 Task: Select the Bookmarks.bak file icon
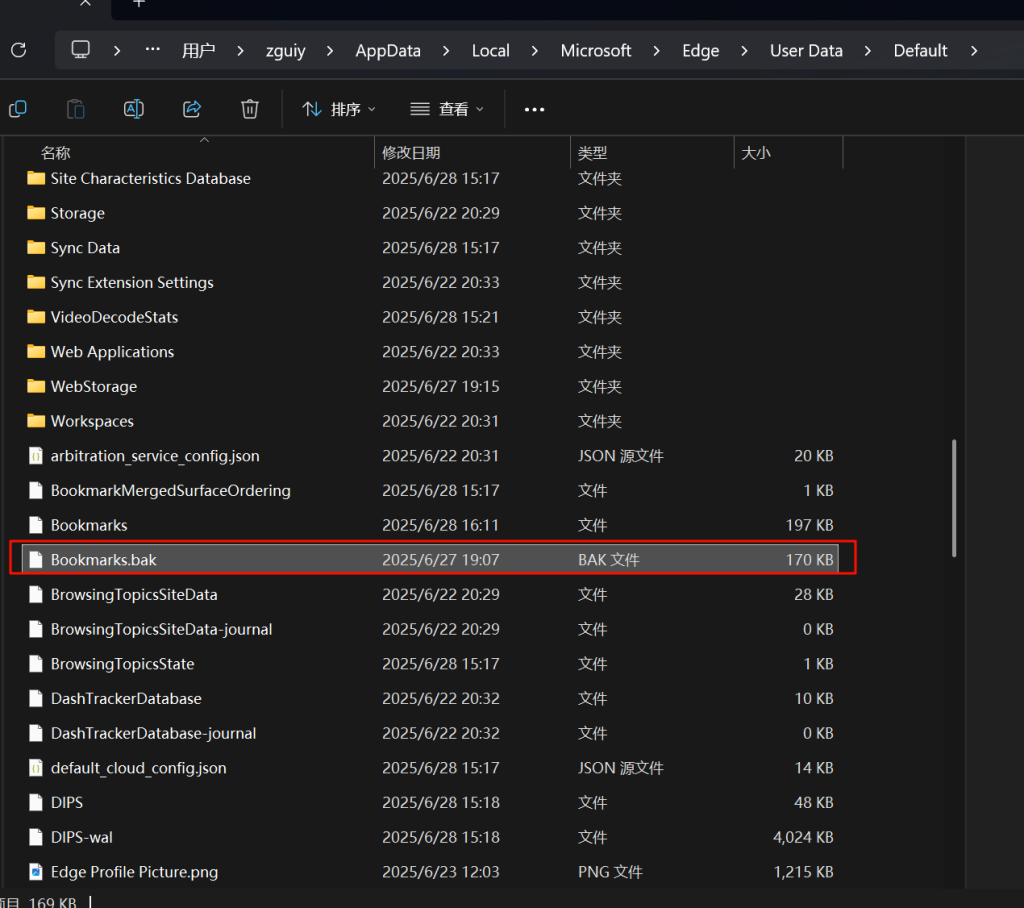[36, 560]
